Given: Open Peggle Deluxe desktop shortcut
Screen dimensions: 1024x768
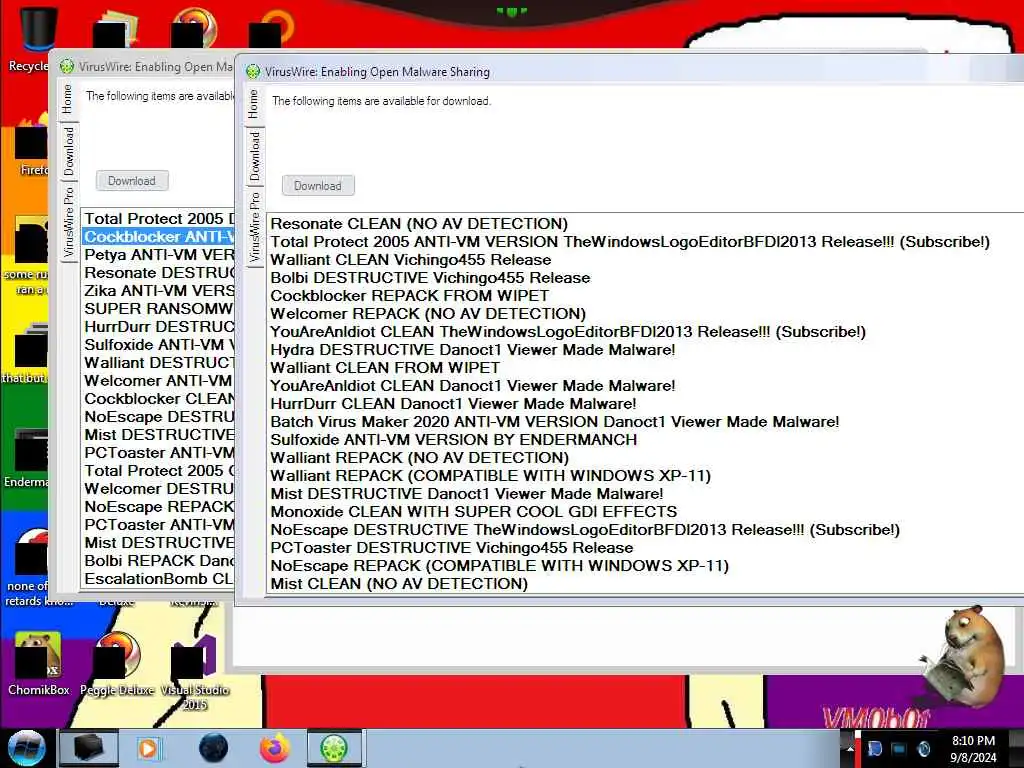Looking at the screenshot, I should (118, 663).
